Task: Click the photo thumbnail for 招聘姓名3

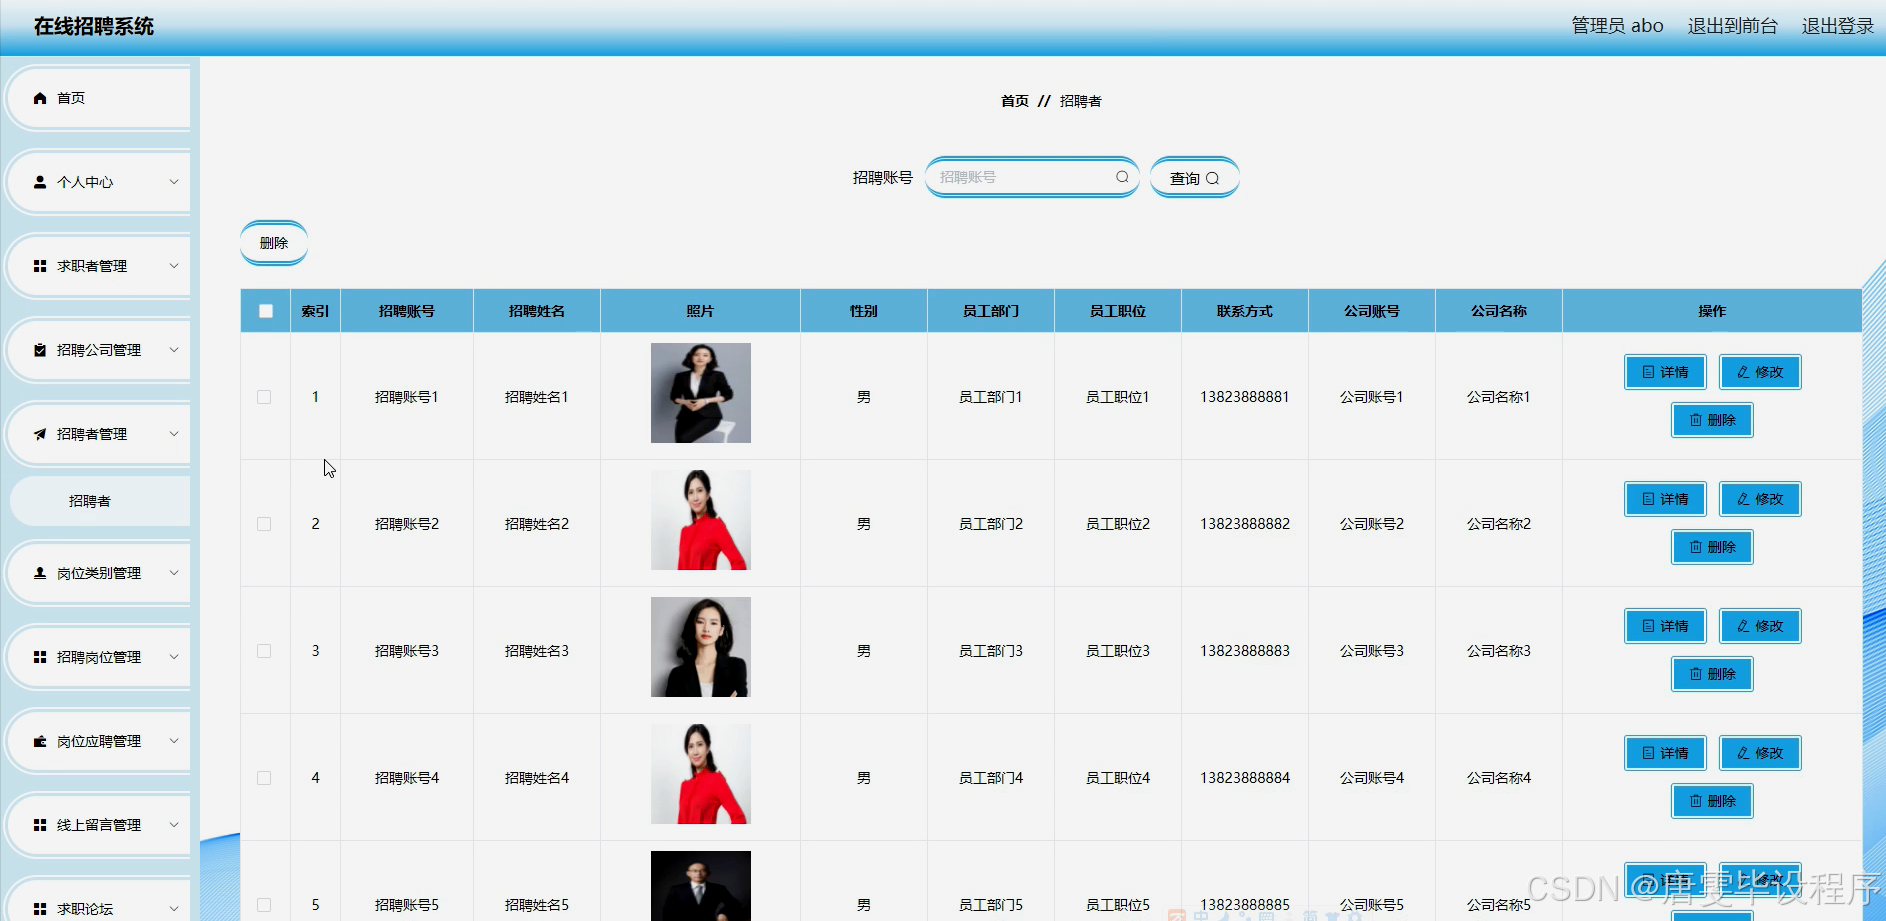Action: coord(701,647)
